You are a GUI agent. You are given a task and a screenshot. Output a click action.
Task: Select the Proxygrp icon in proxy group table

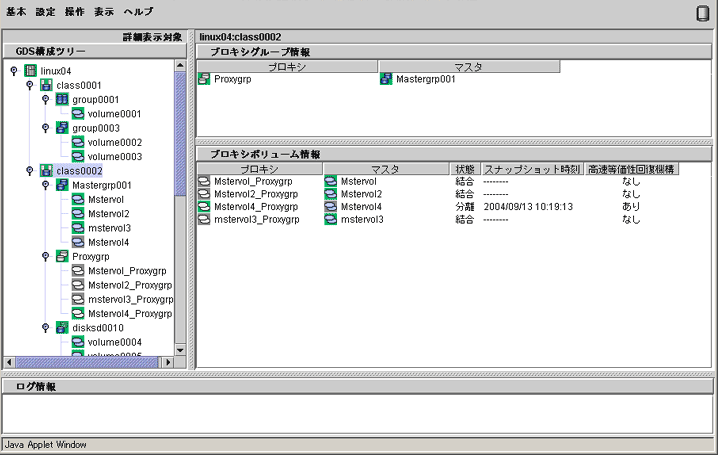204,79
